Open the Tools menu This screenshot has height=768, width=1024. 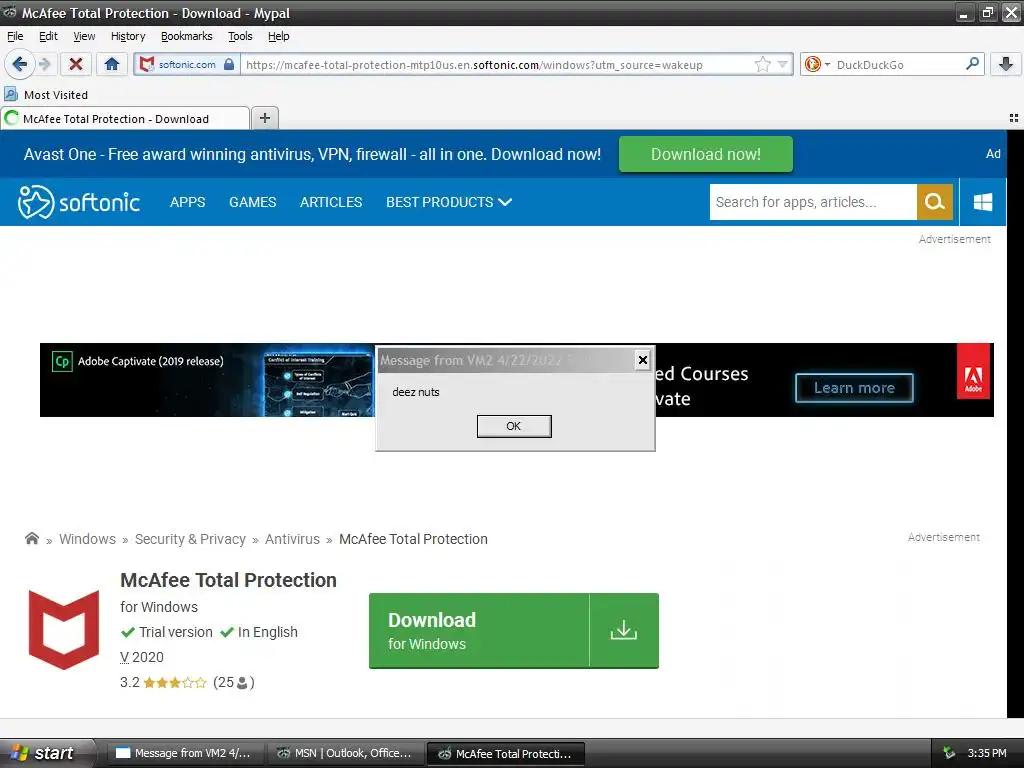click(240, 36)
